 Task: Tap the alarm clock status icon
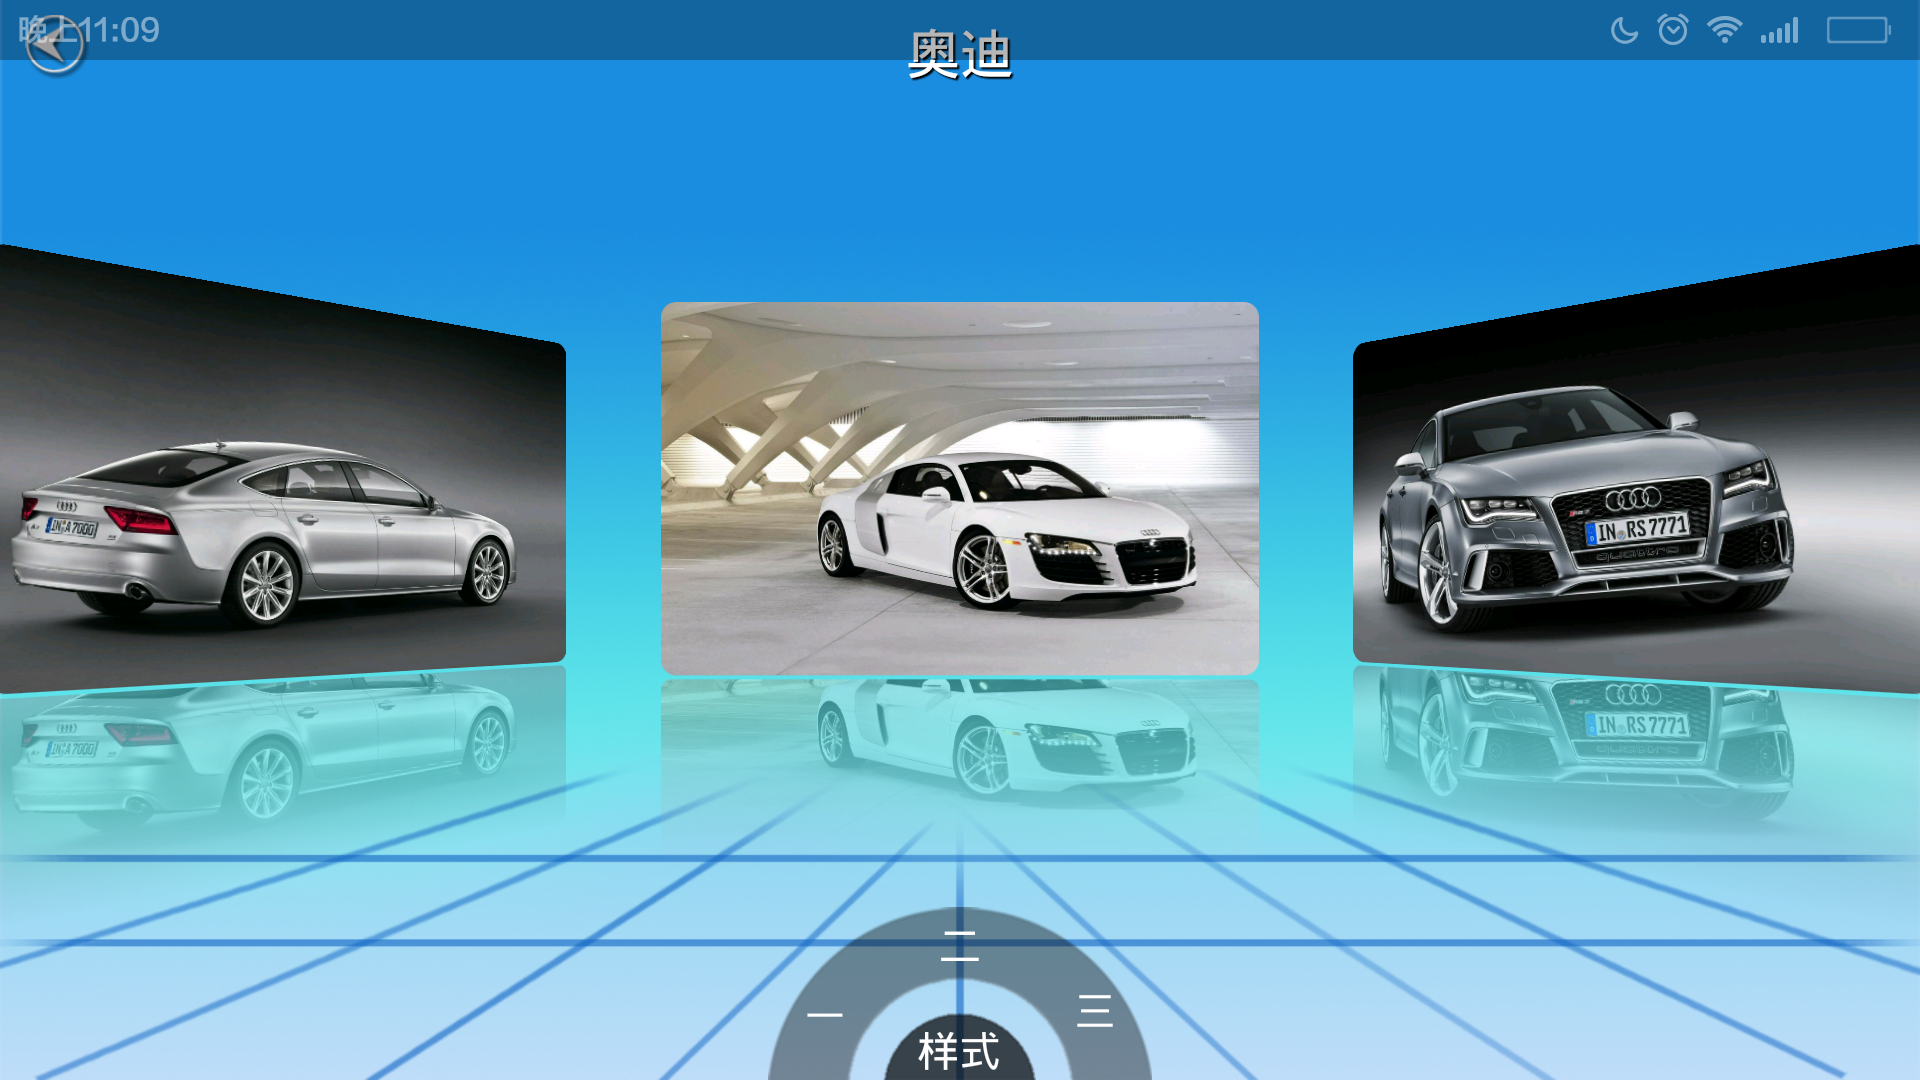point(1673,30)
